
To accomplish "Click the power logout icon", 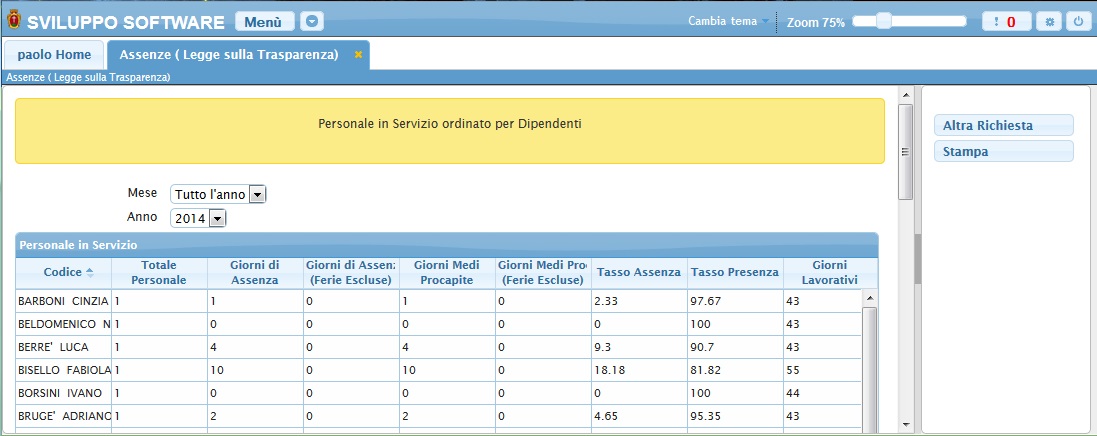I will click(x=1078, y=21).
